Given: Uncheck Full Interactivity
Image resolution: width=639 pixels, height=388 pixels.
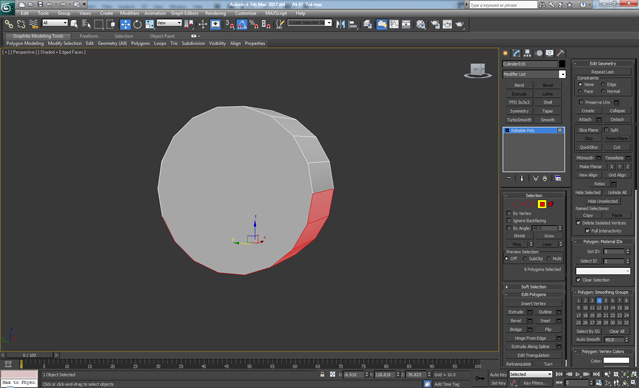Looking at the screenshot, I should (587, 231).
